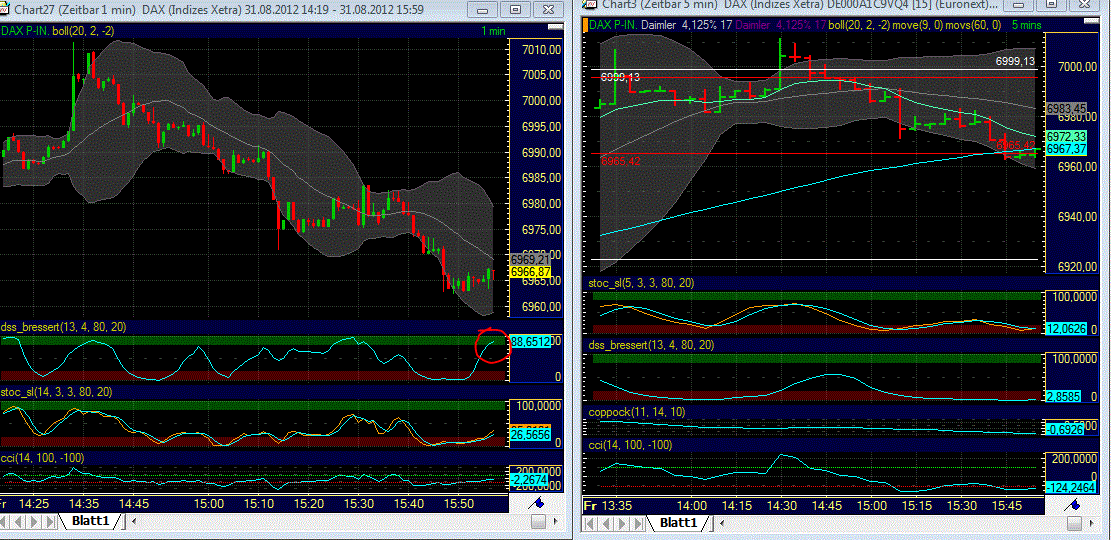Viewport: 1111px width, 540px height.
Task: Click 'boll(20, 2, -2)' label in Chart27
Action: pyautogui.click(x=83, y=30)
